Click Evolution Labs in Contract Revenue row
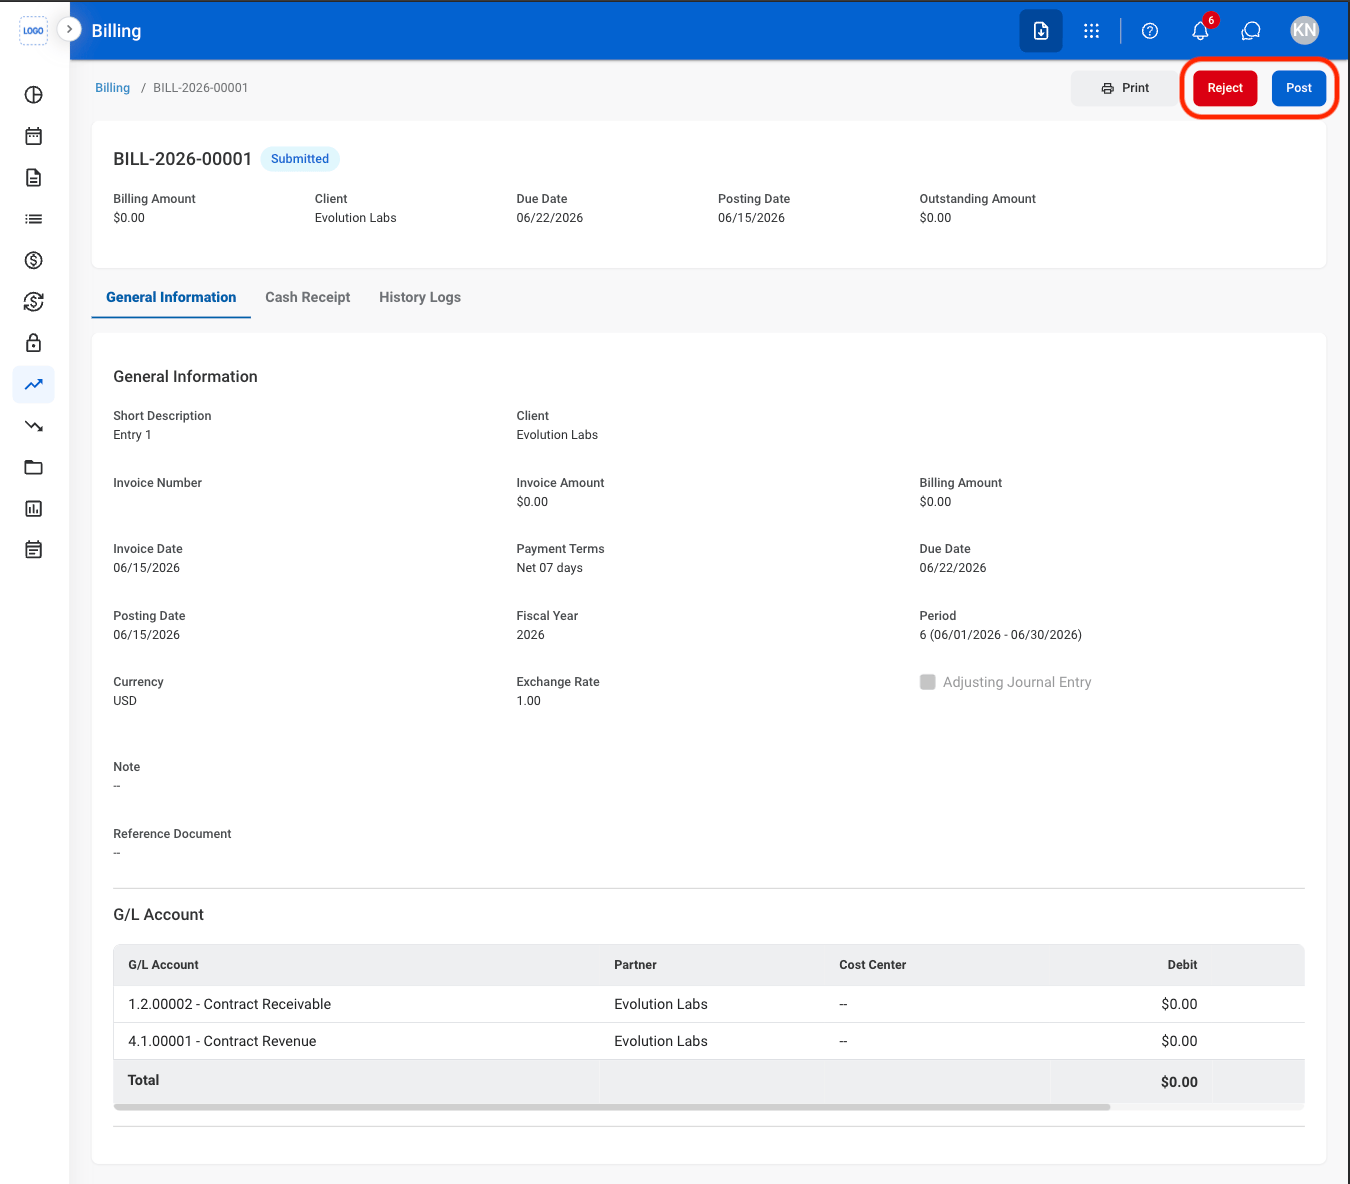1350x1184 pixels. coord(661,1041)
